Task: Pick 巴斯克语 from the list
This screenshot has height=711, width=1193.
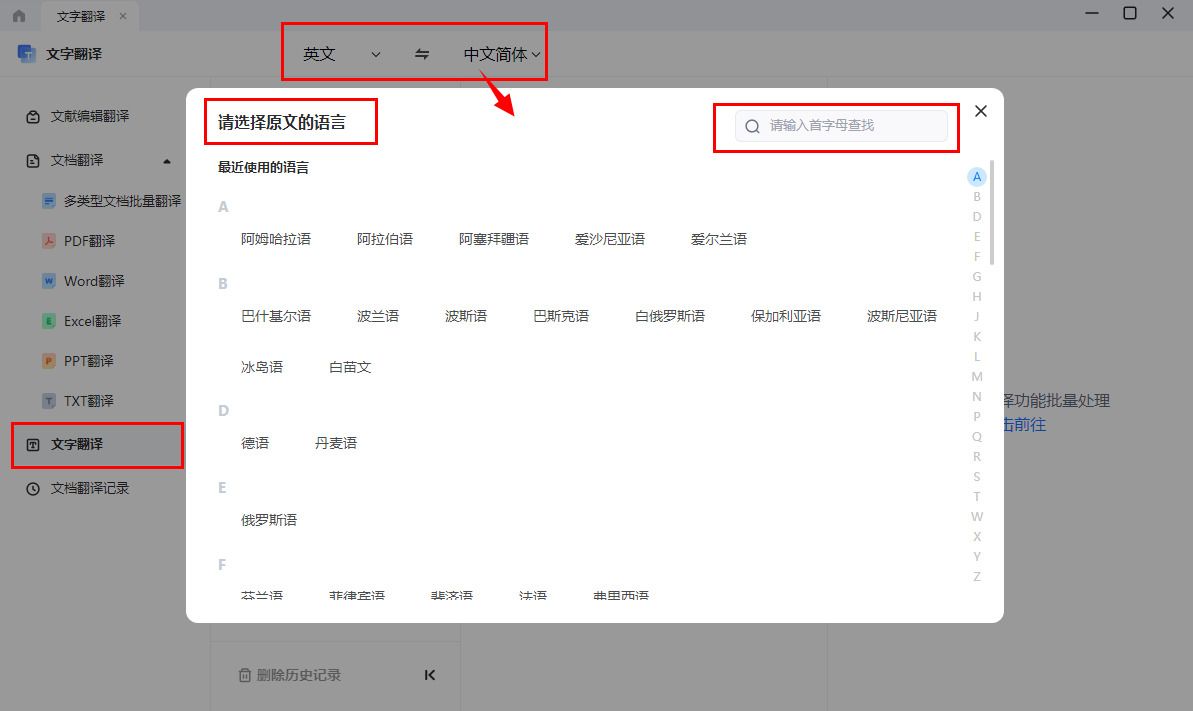Action: coord(562,316)
